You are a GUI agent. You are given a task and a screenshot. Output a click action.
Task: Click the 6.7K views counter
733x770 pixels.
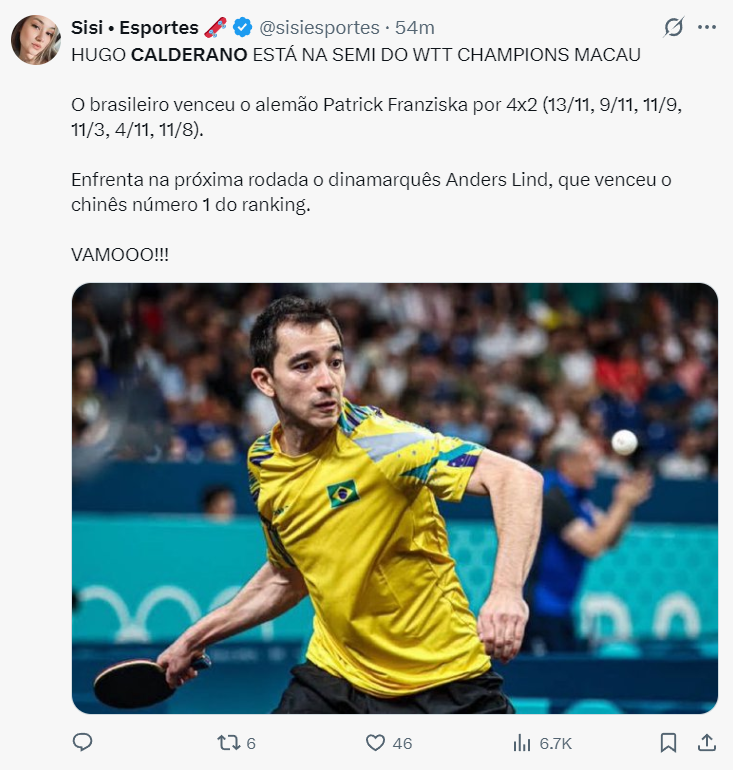pos(556,743)
